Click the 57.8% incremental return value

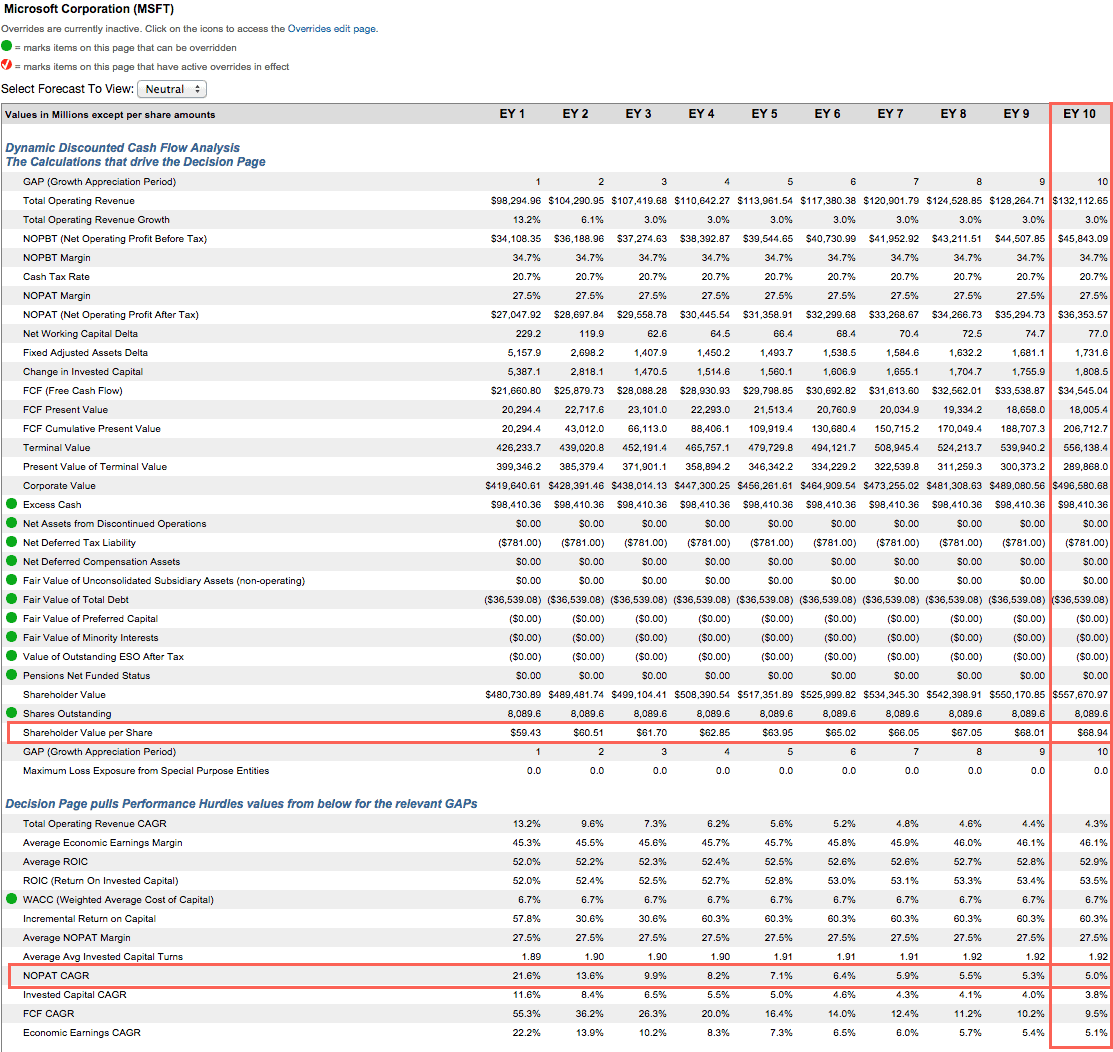[526, 919]
